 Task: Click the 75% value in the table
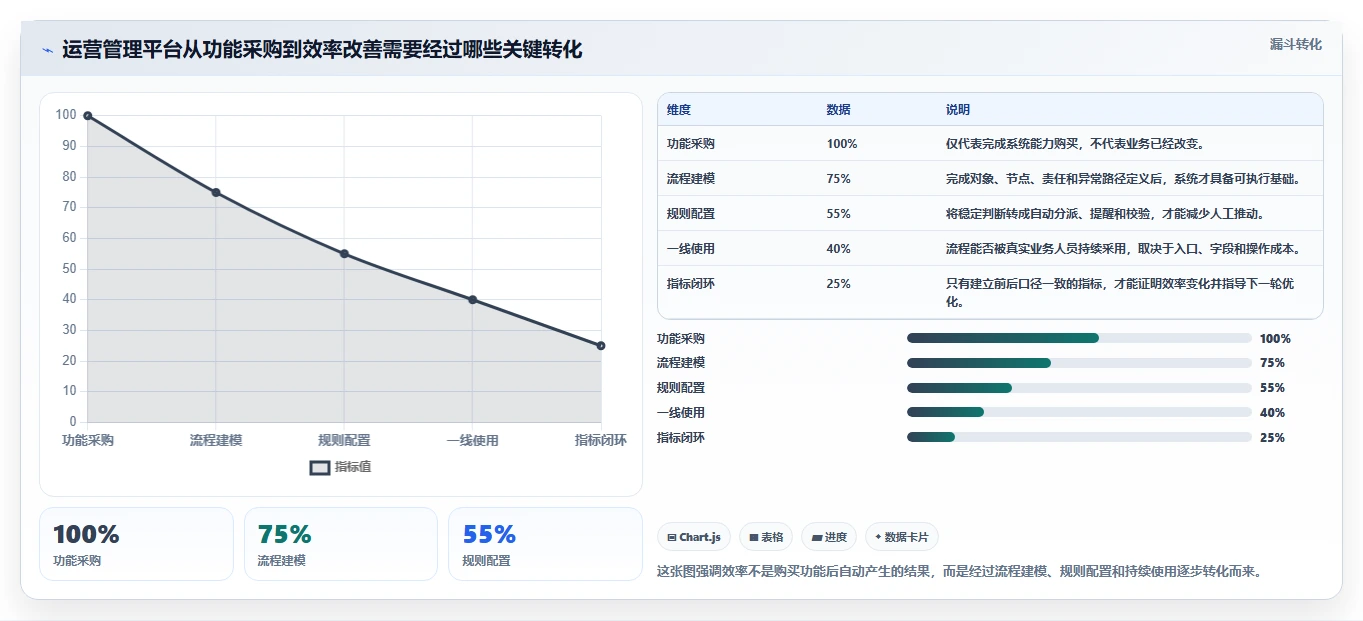tap(839, 179)
